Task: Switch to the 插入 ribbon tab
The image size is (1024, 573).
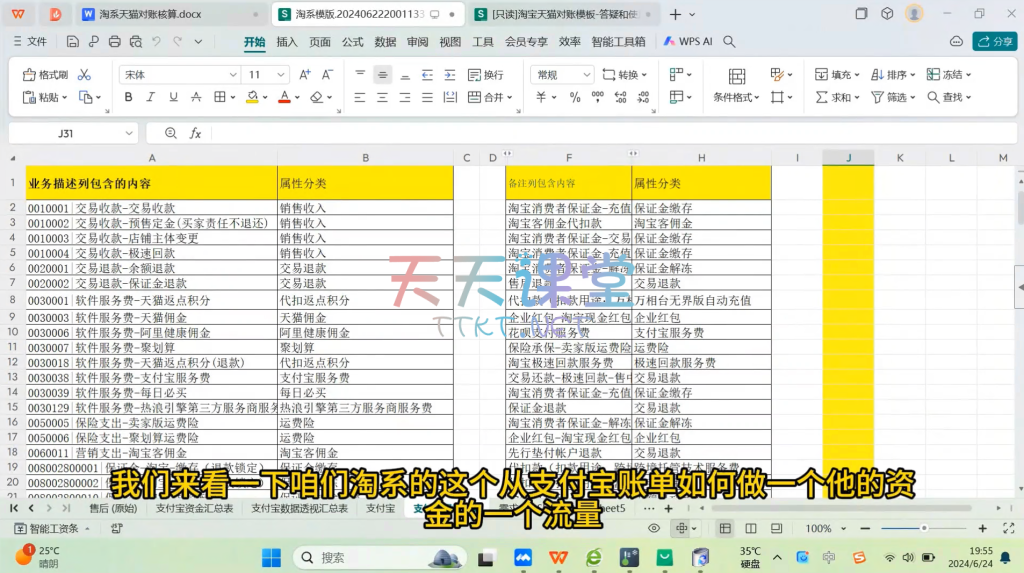Action: [x=287, y=42]
